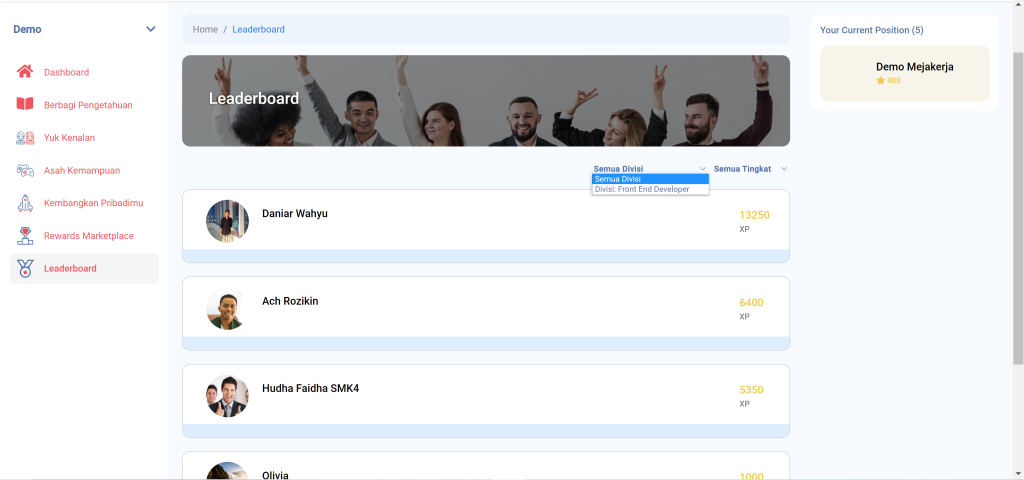Click the scrollbar down arrow
This screenshot has height=480, width=1024.
click(x=1018, y=473)
